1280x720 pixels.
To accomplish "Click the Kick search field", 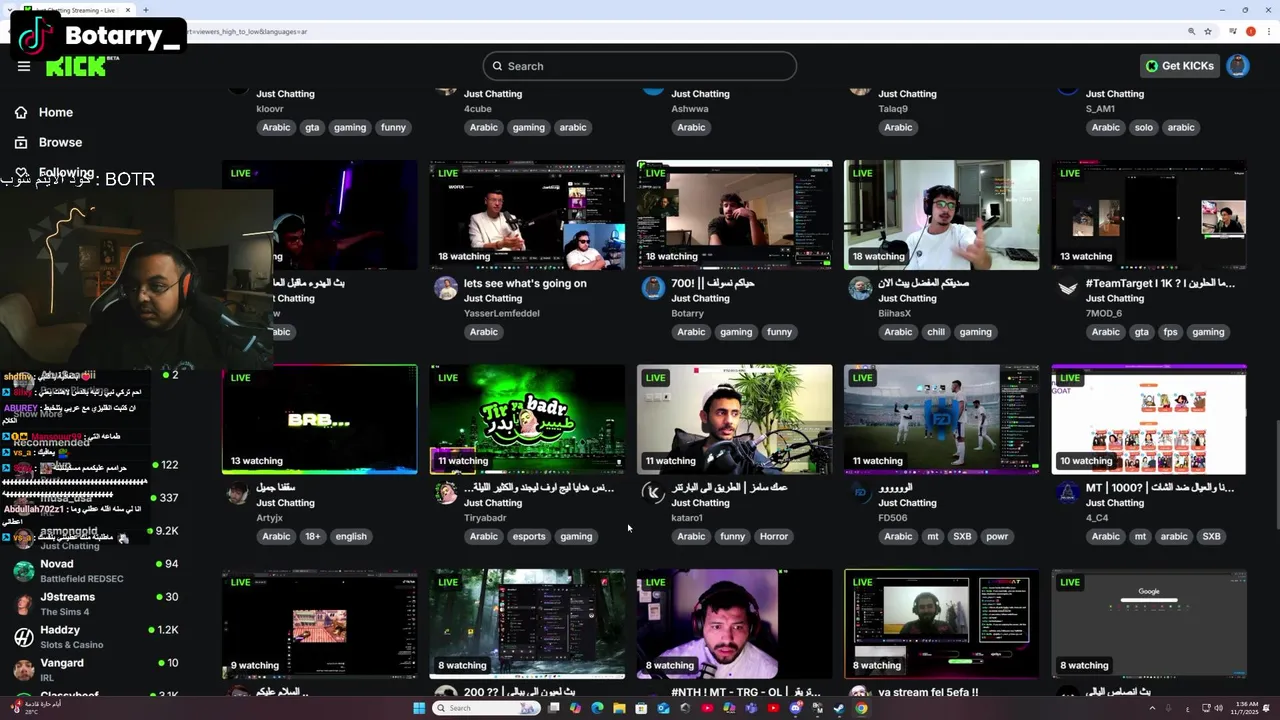I will tap(640, 66).
